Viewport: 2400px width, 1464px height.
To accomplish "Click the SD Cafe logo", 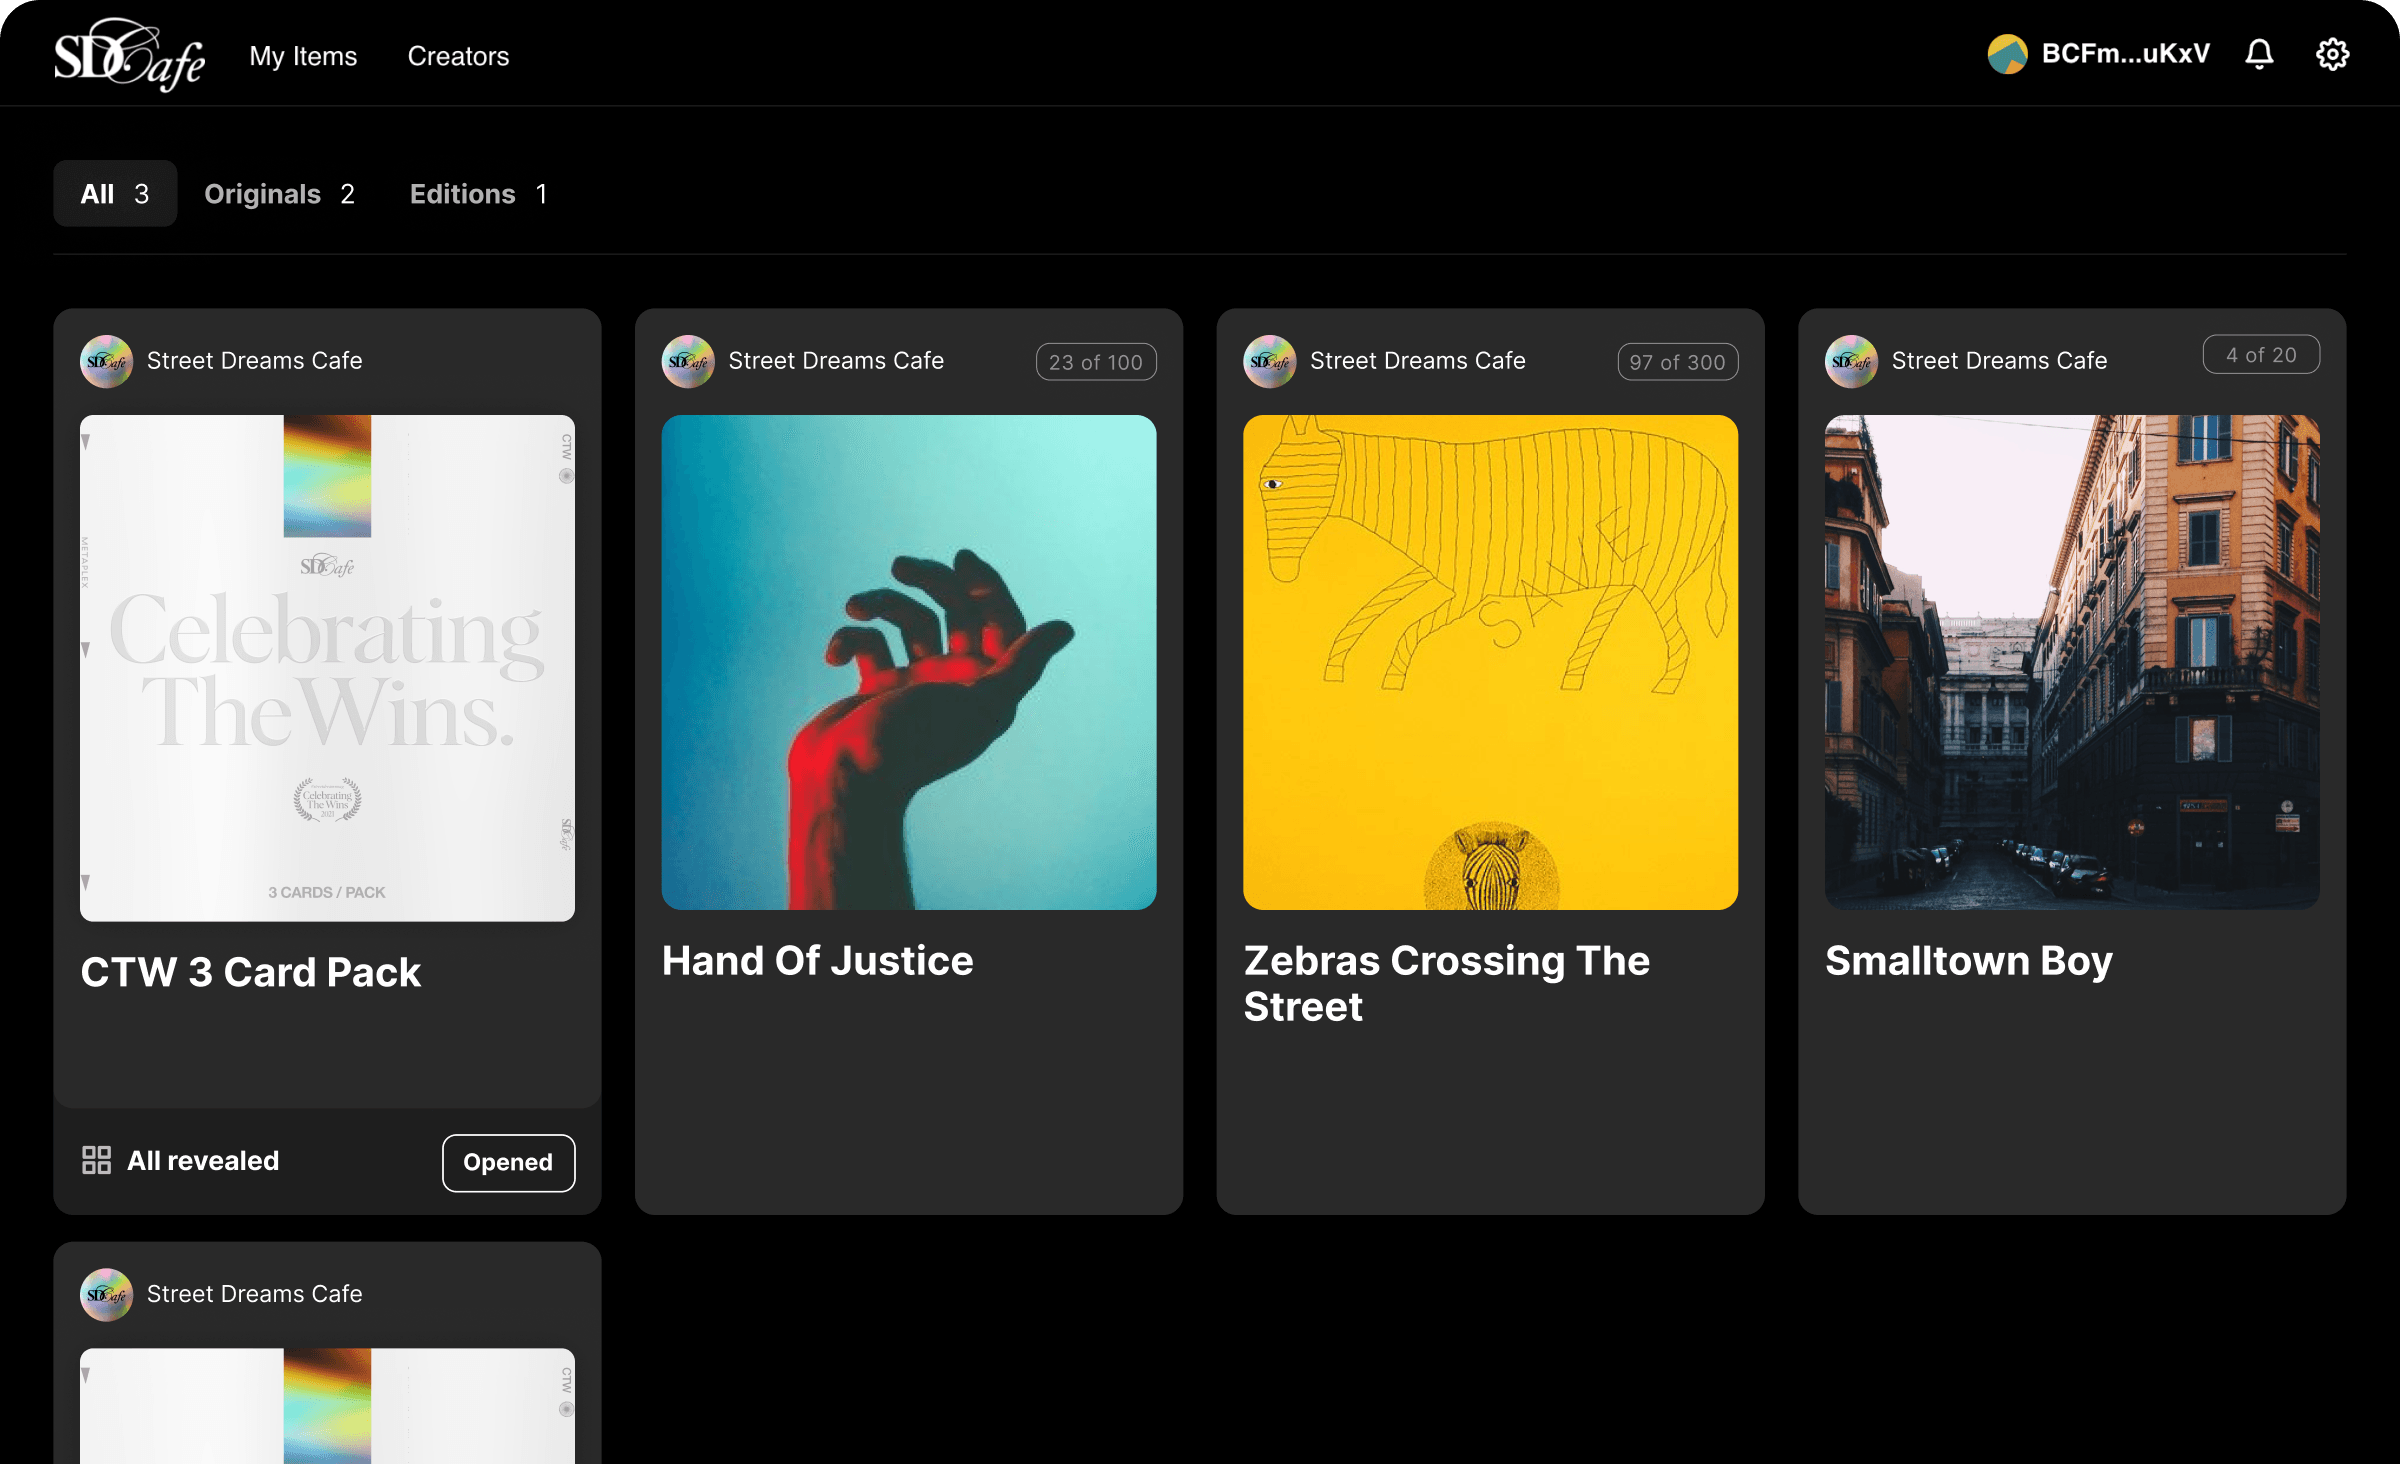I will coord(129,55).
